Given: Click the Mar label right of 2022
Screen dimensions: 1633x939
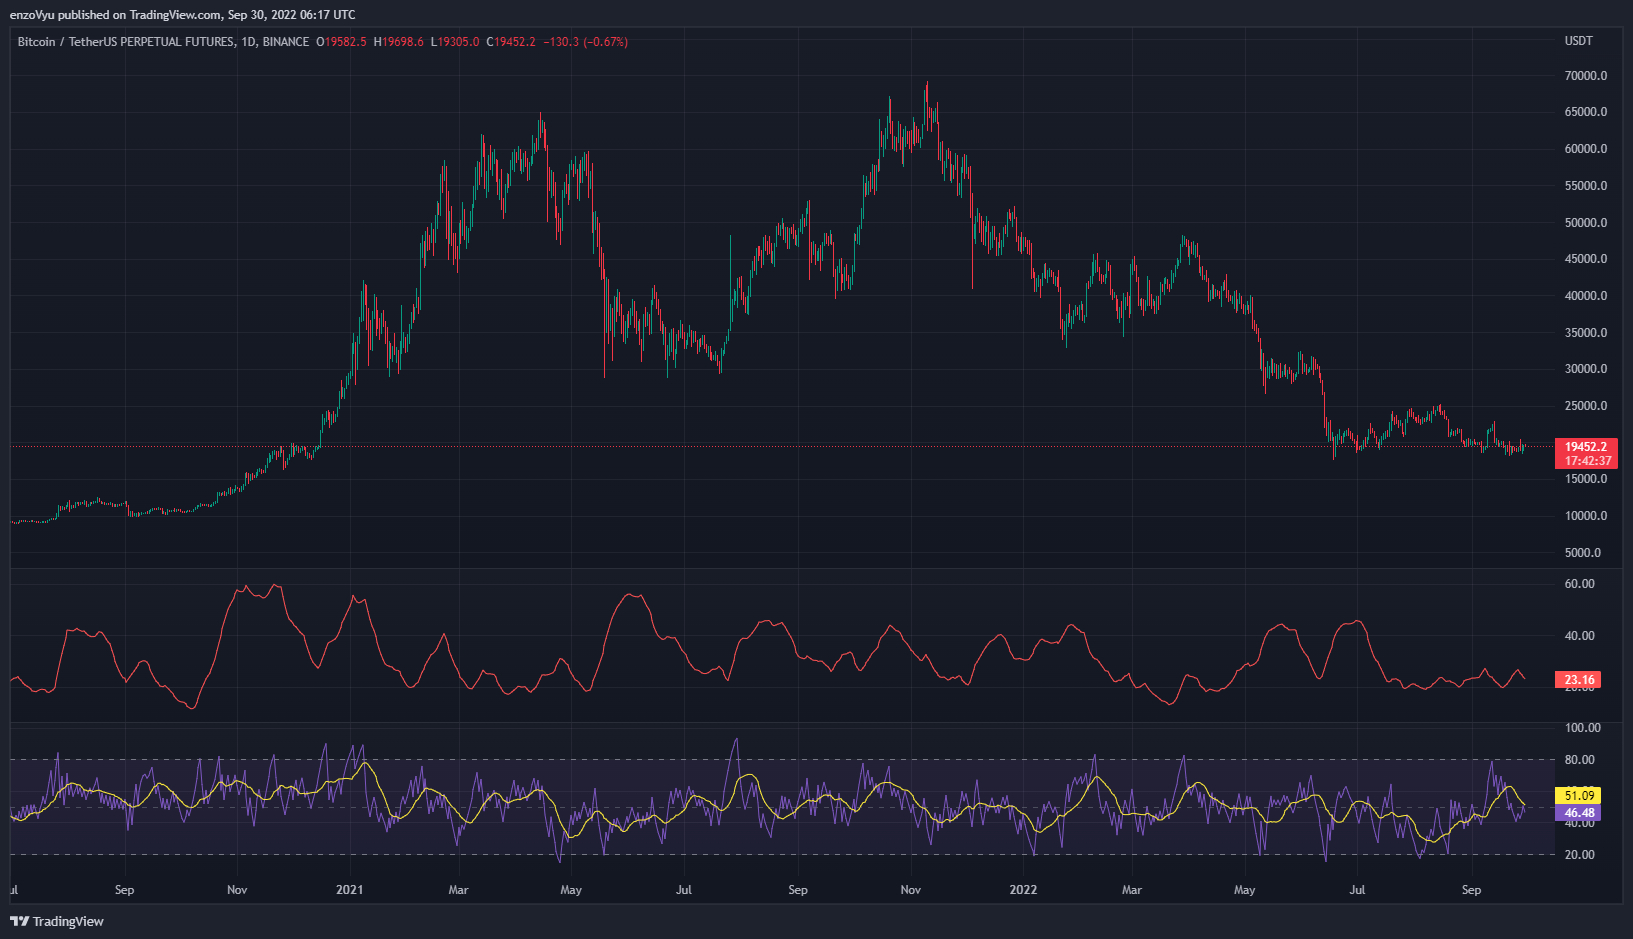Looking at the screenshot, I should (1132, 890).
